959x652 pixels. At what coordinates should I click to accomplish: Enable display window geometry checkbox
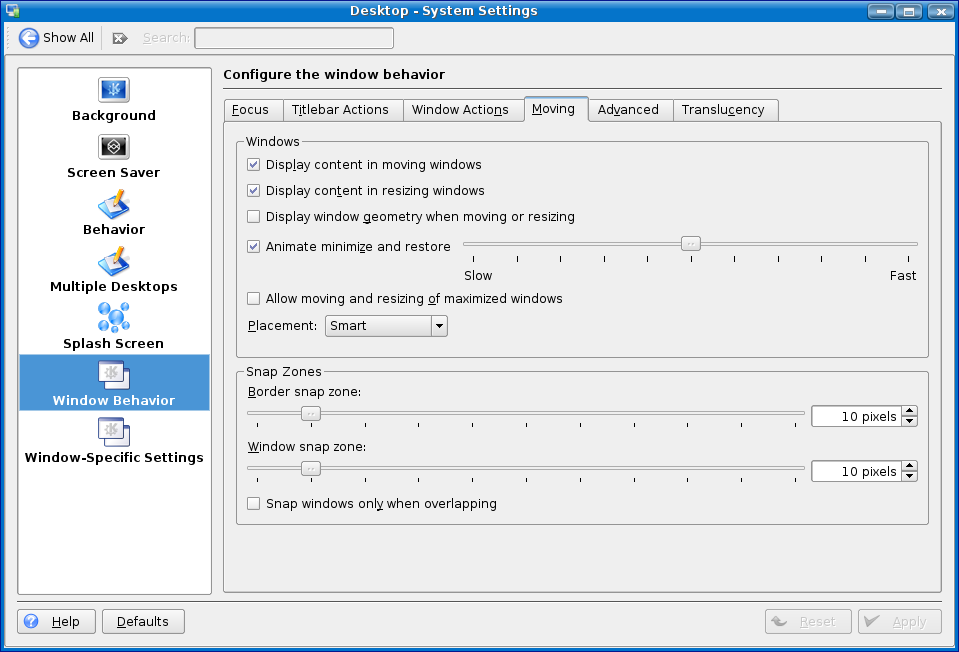(254, 217)
